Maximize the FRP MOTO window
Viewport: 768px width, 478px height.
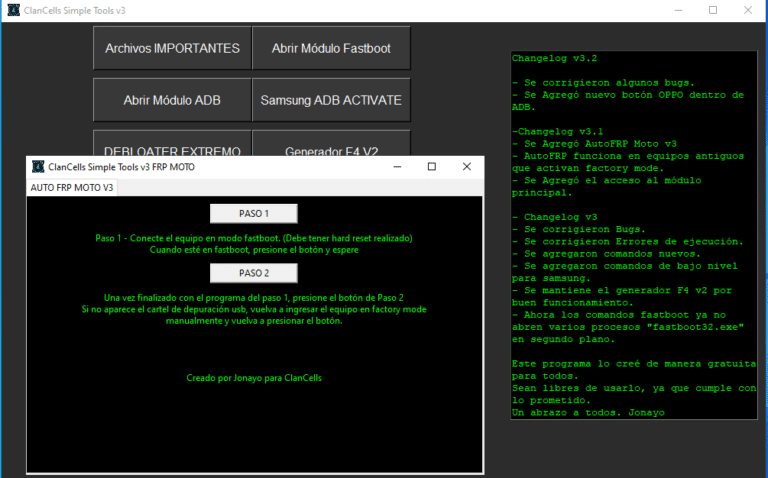[x=432, y=167]
